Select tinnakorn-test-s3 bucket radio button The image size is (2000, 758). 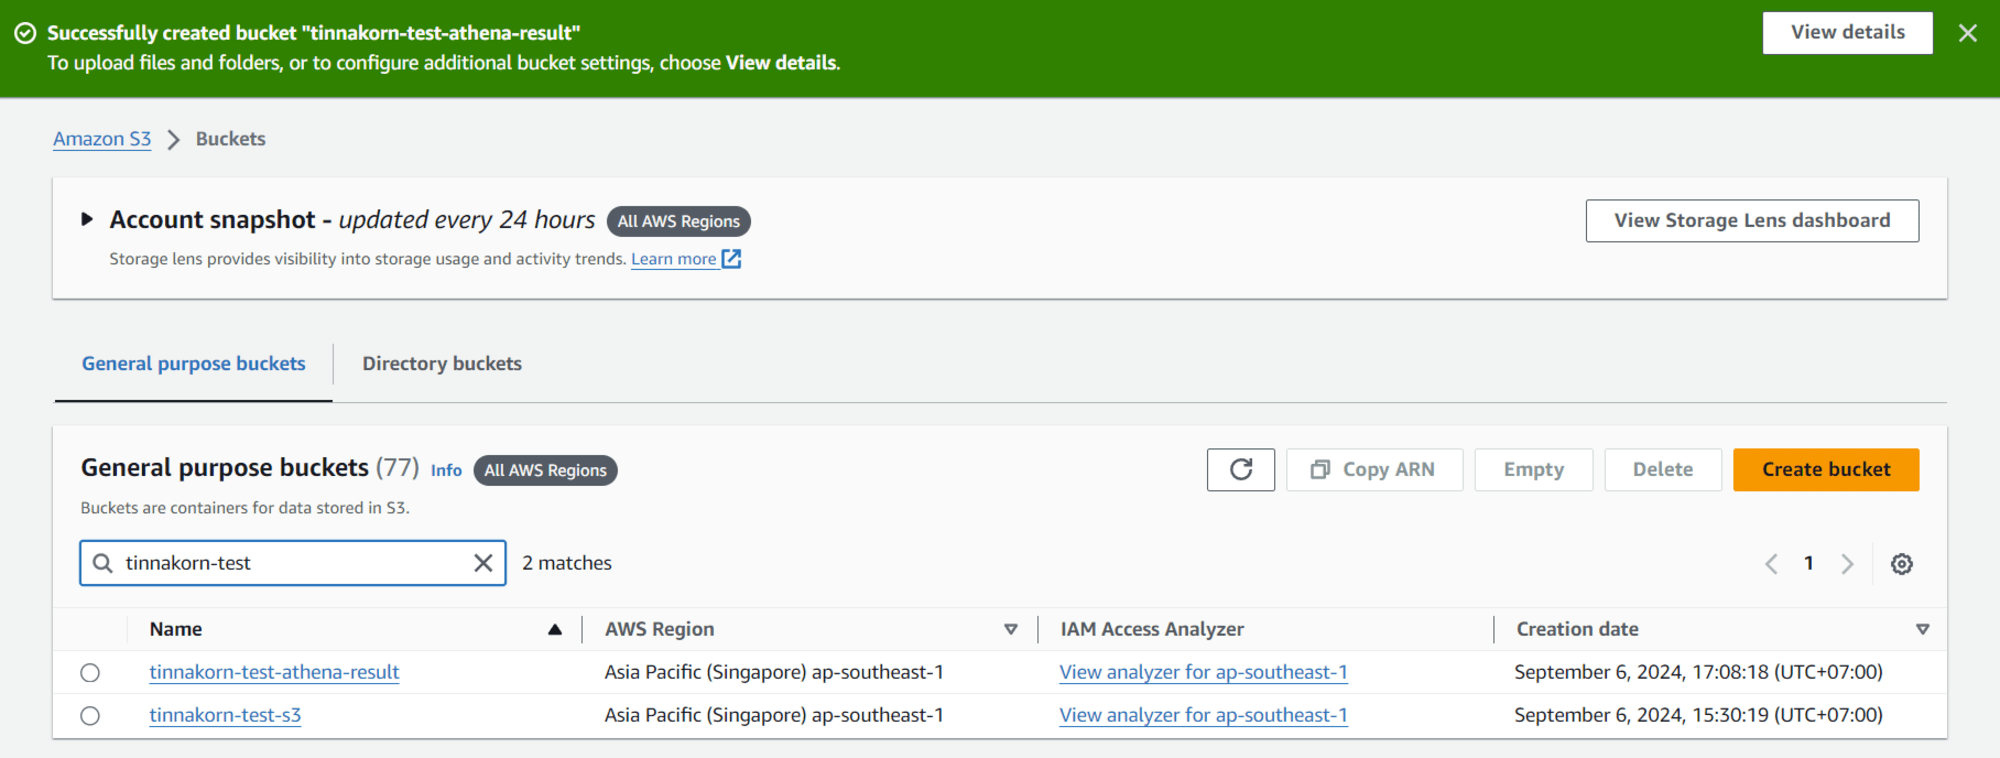click(90, 716)
